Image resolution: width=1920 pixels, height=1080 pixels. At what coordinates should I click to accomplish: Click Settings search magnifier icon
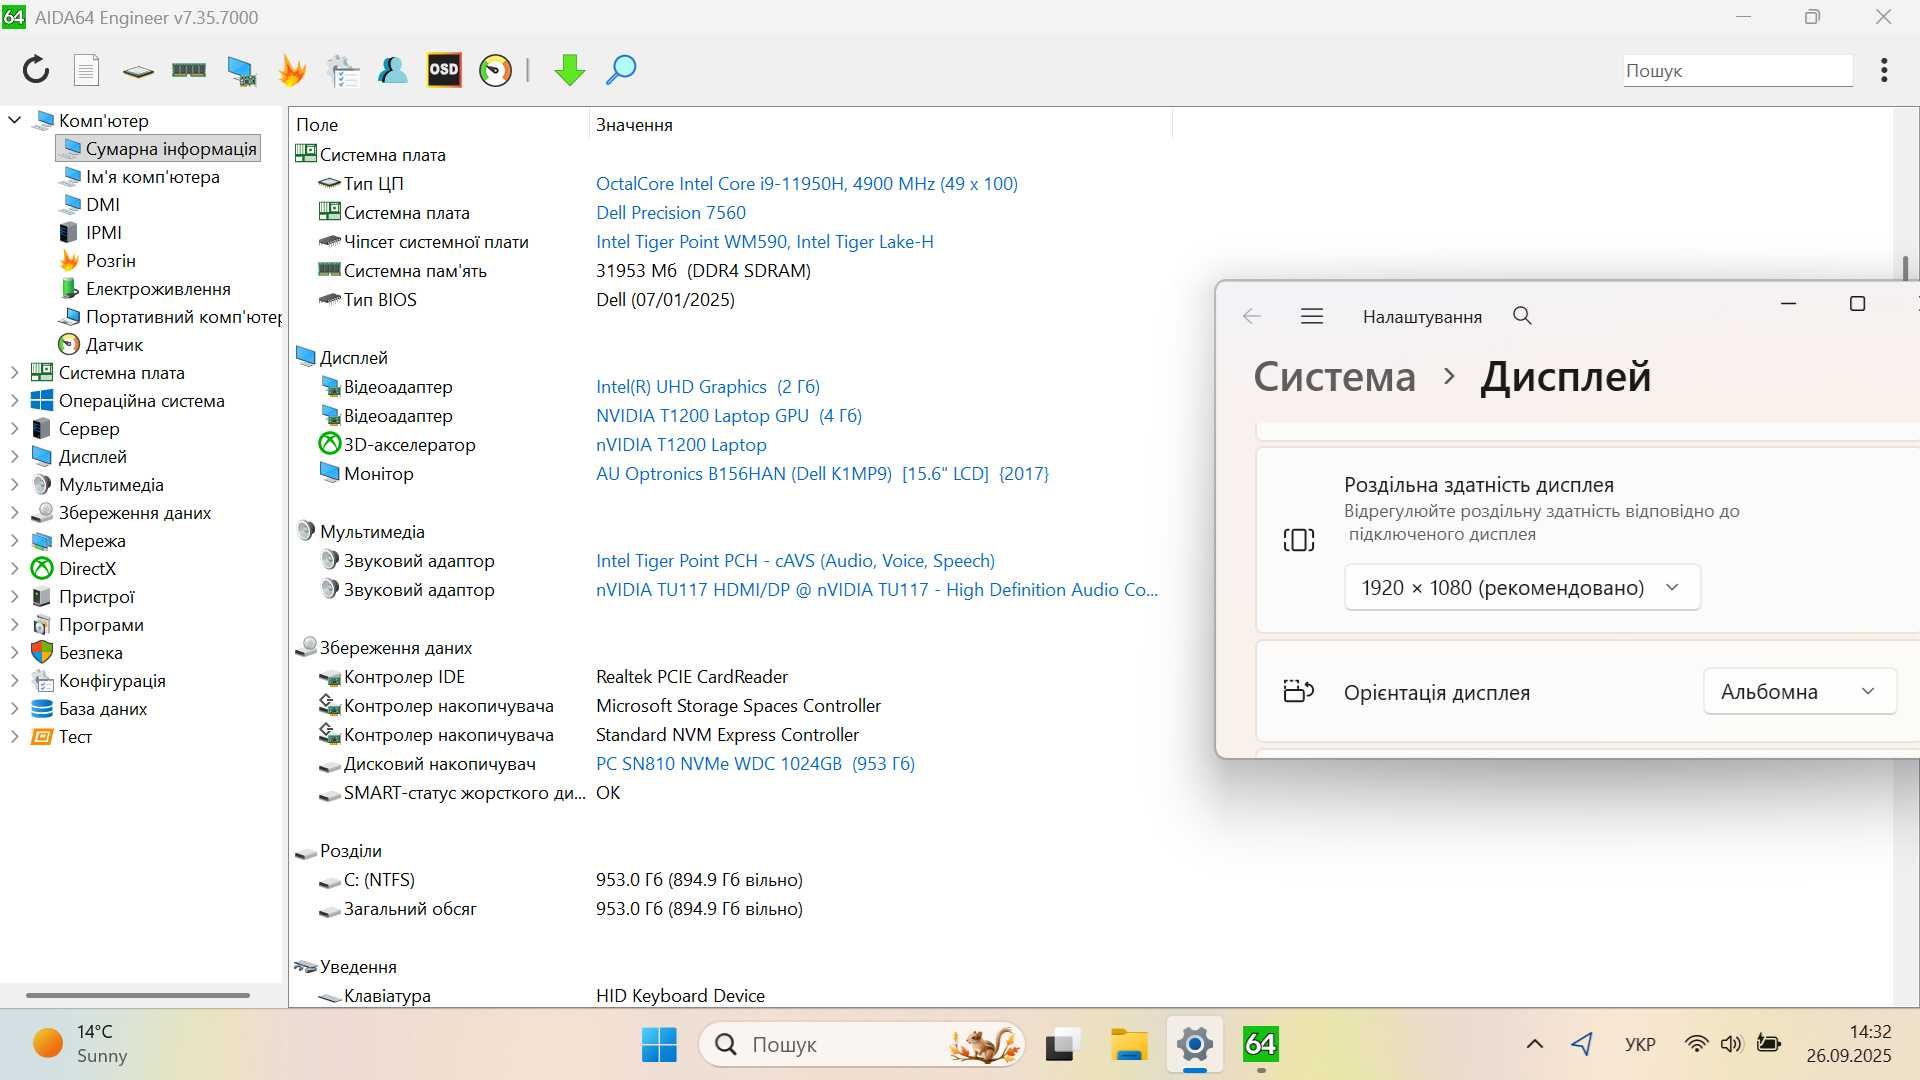coord(1522,316)
